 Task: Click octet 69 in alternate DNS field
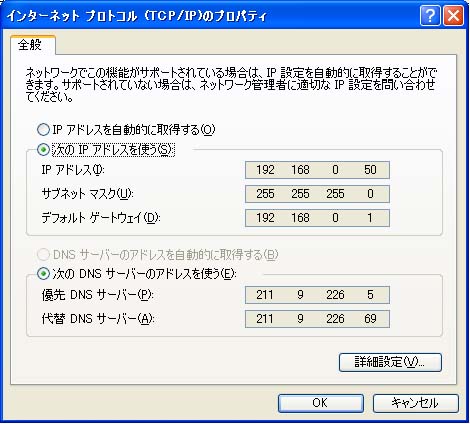pyautogui.click(x=370, y=319)
